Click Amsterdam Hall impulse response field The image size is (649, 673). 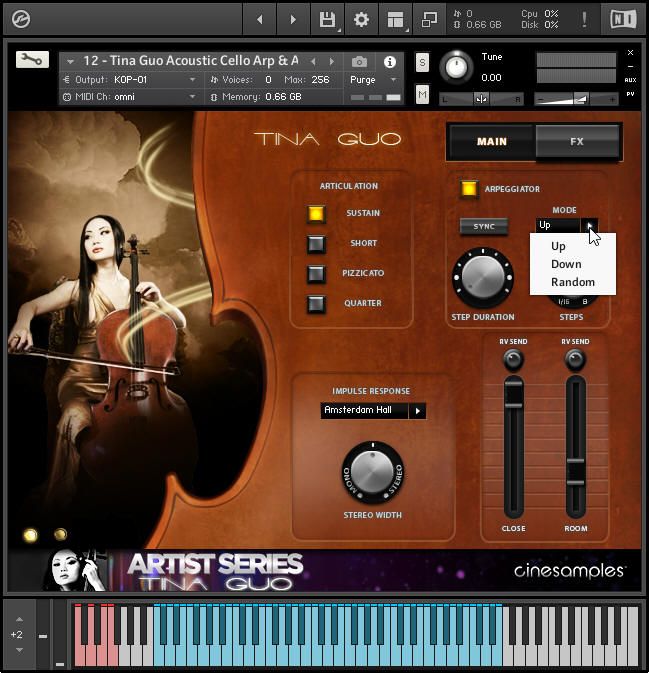click(x=364, y=410)
